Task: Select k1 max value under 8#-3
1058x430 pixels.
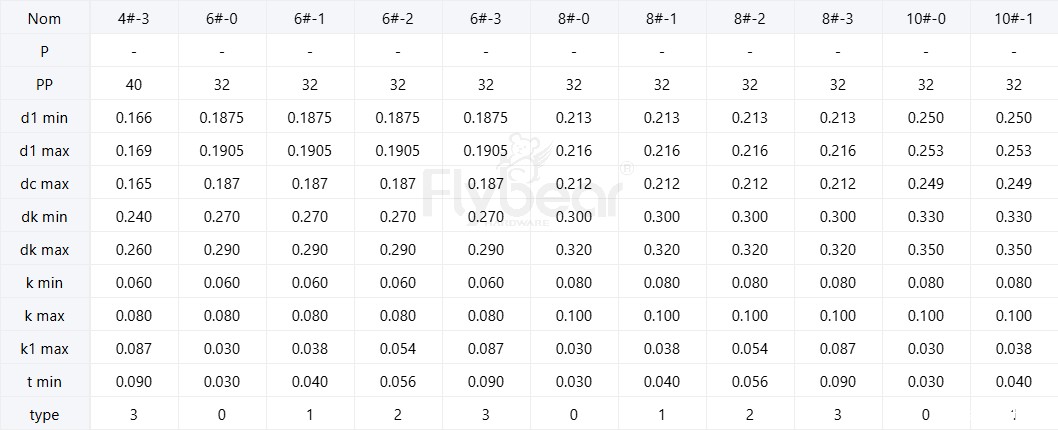Action: pos(838,349)
